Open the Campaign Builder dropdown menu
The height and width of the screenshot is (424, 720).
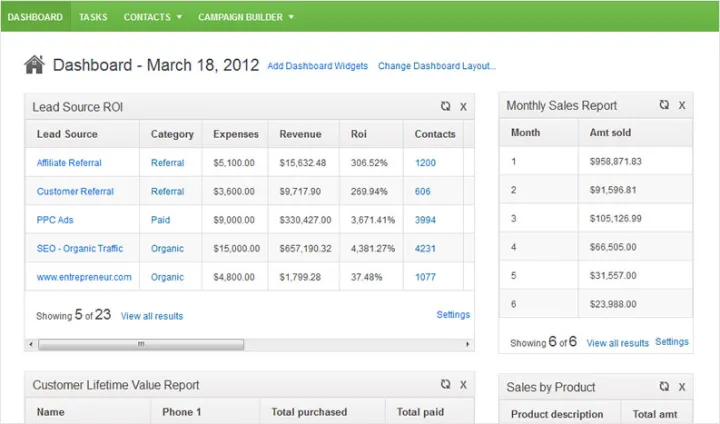tap(246, 17)
